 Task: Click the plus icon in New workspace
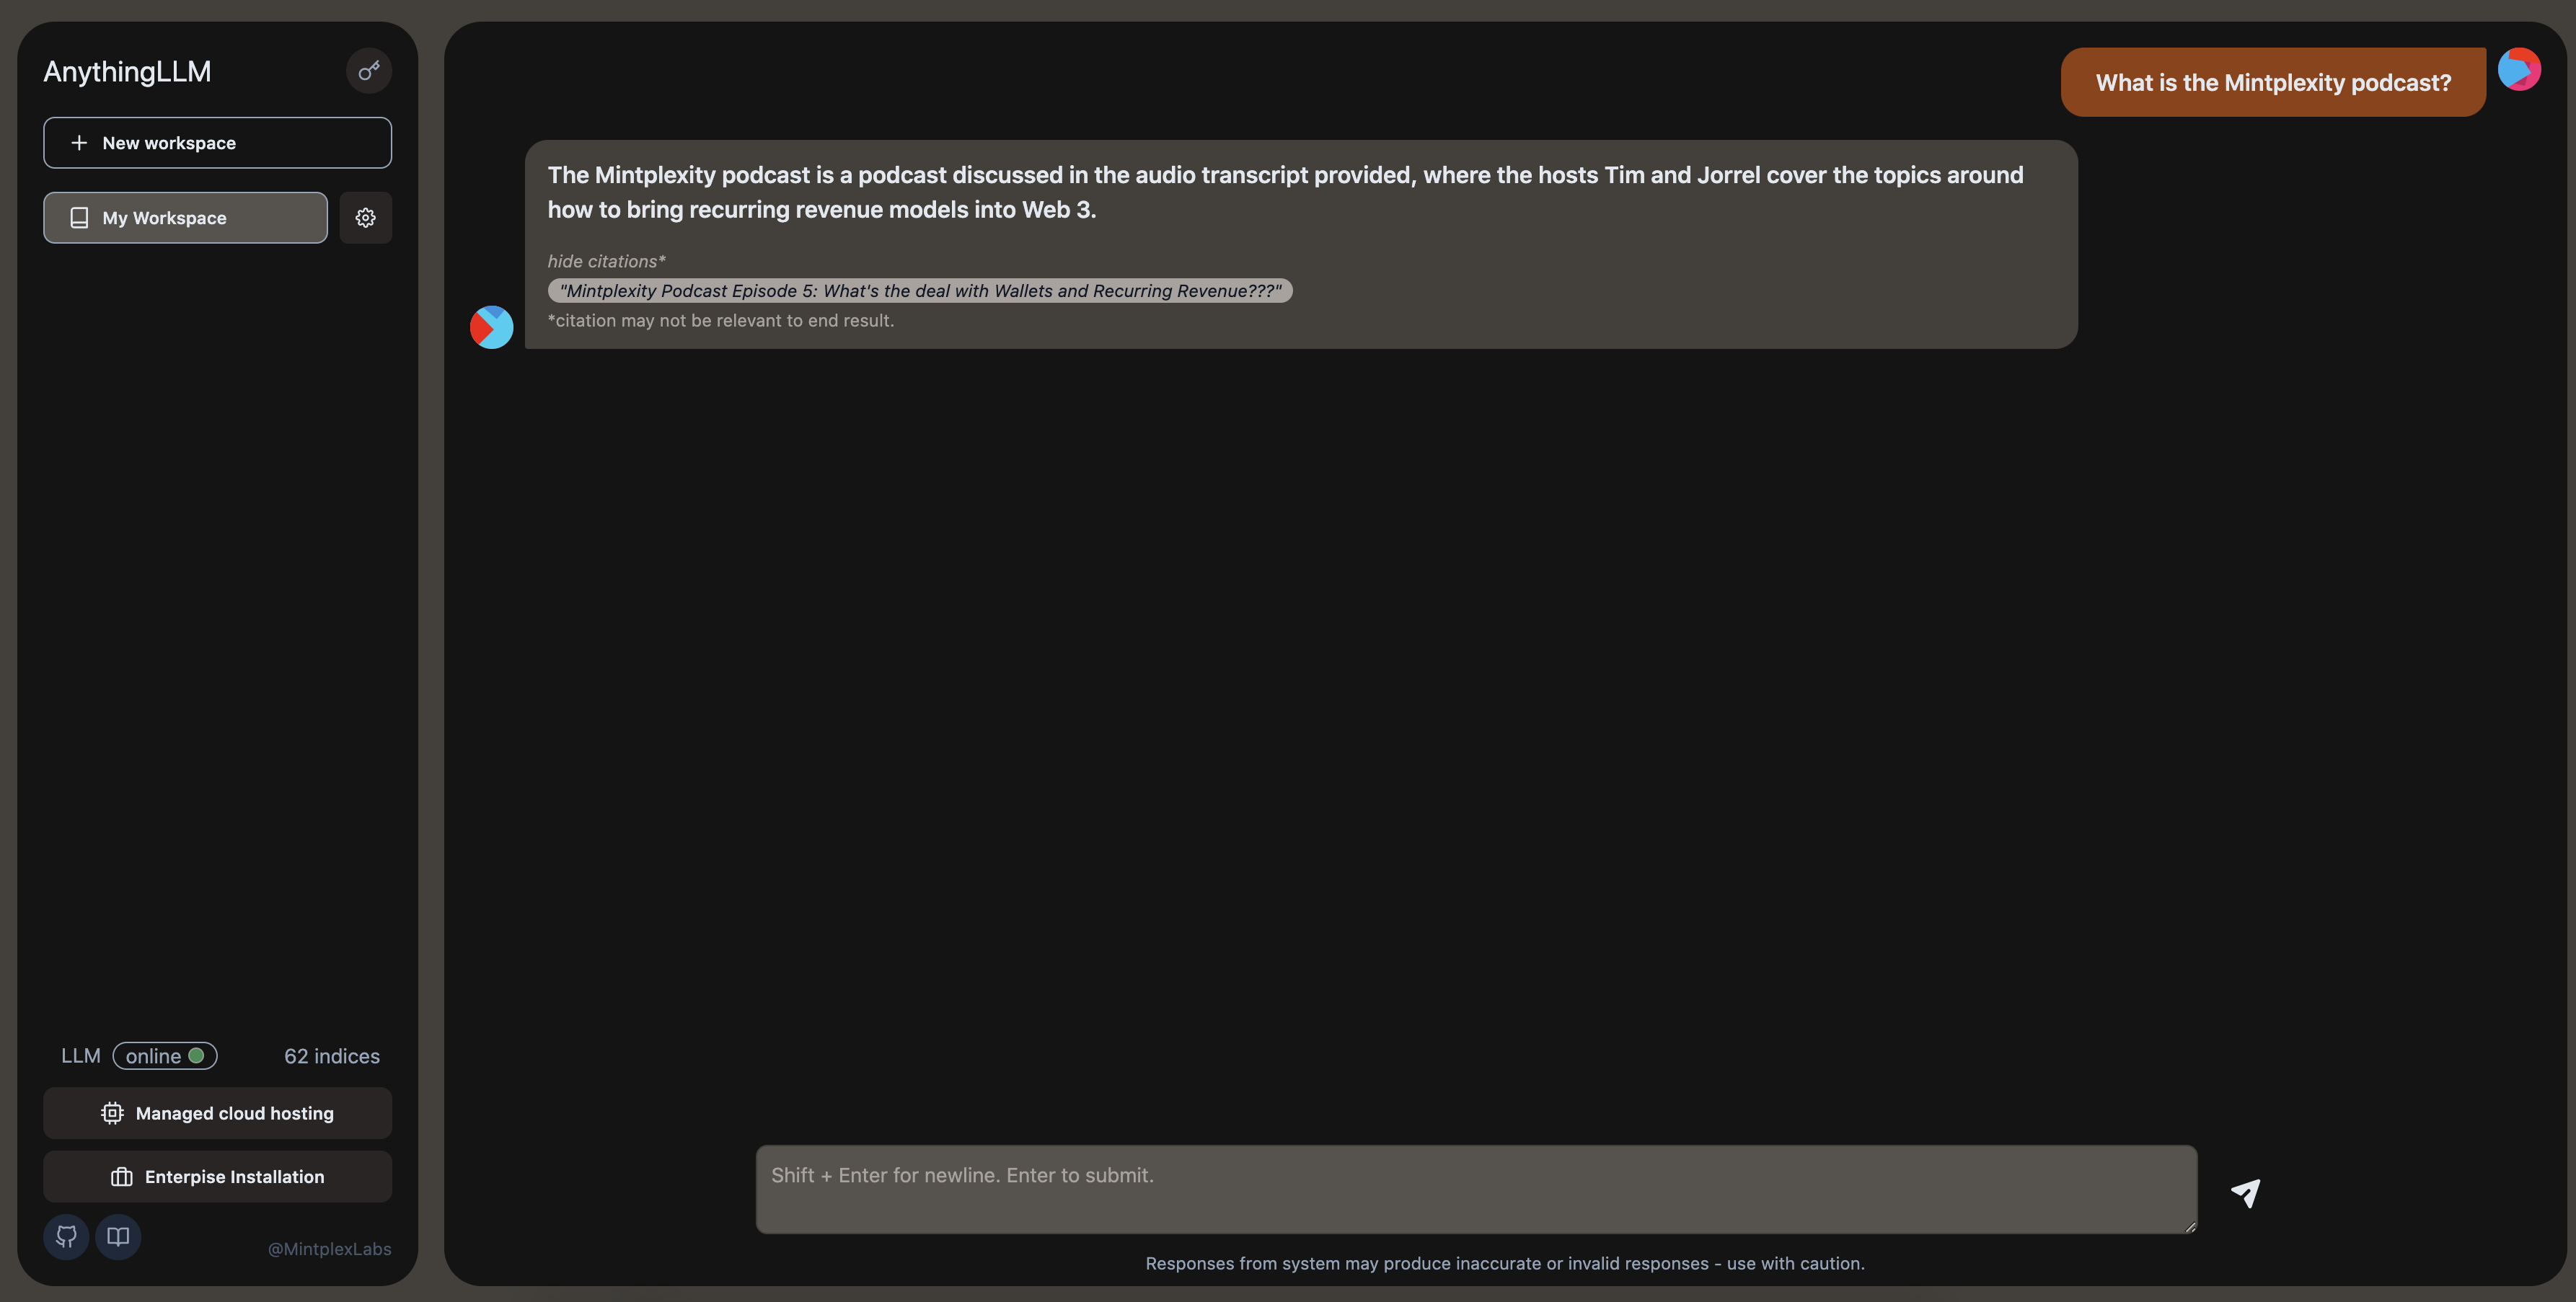79,143
